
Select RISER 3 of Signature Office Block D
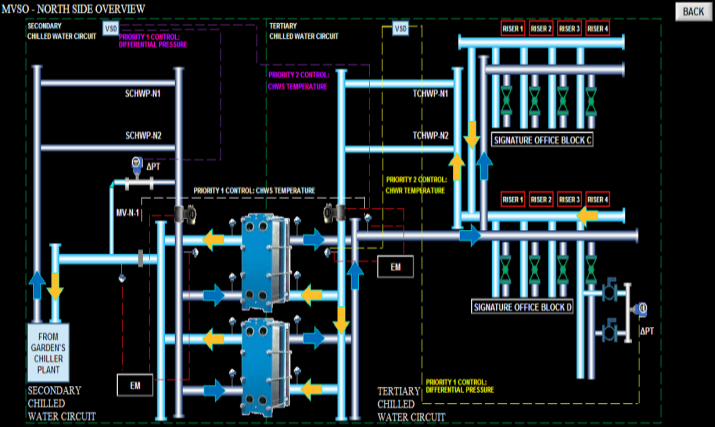[569, 199]
